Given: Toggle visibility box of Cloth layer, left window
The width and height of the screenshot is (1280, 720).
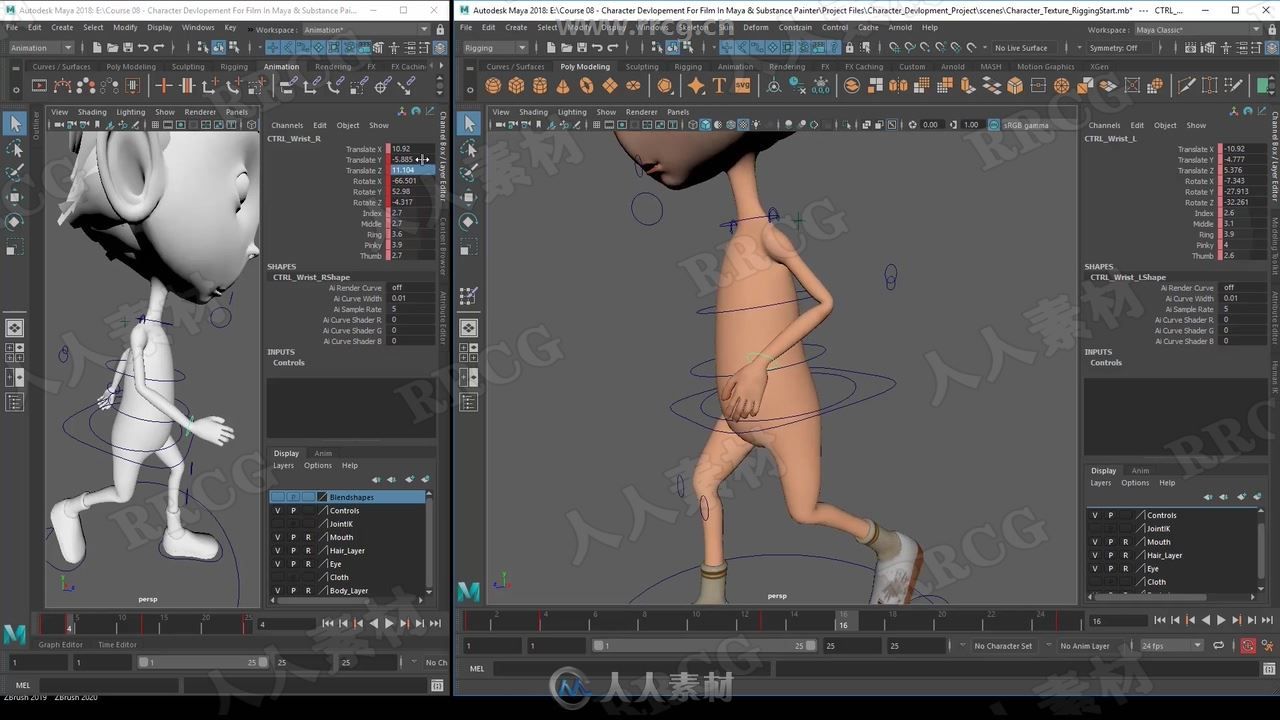Looking at the screenshot, I should 277,577.
